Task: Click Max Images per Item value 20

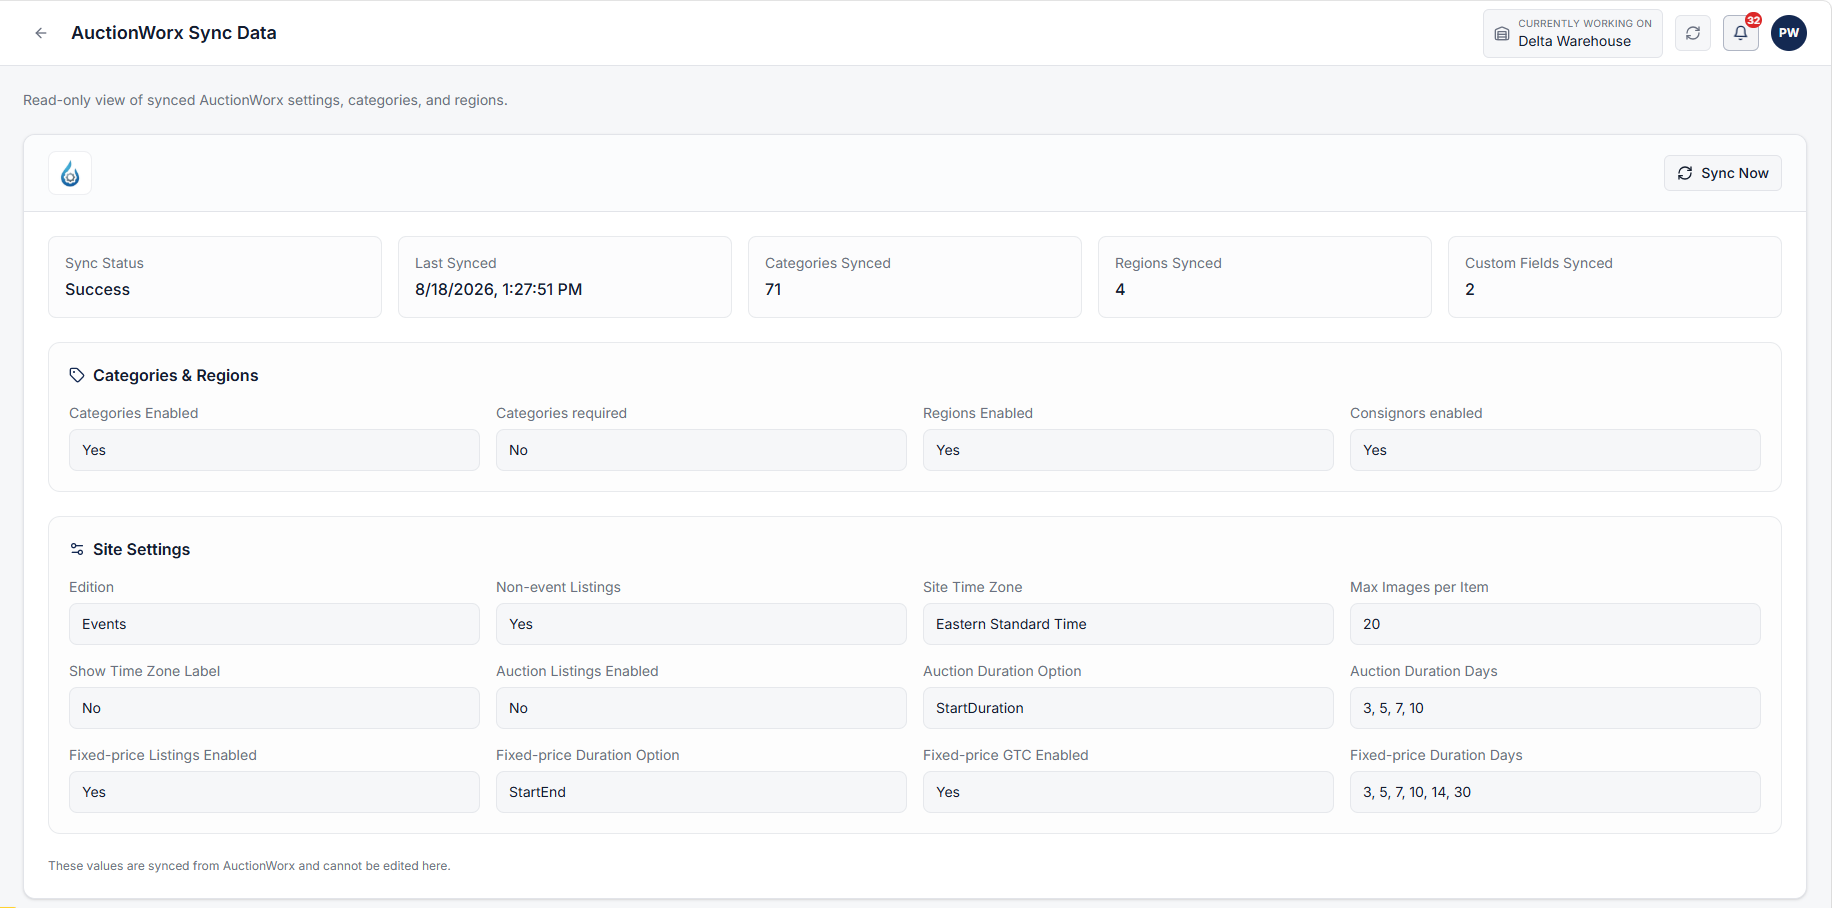Action: (1555, 624)
